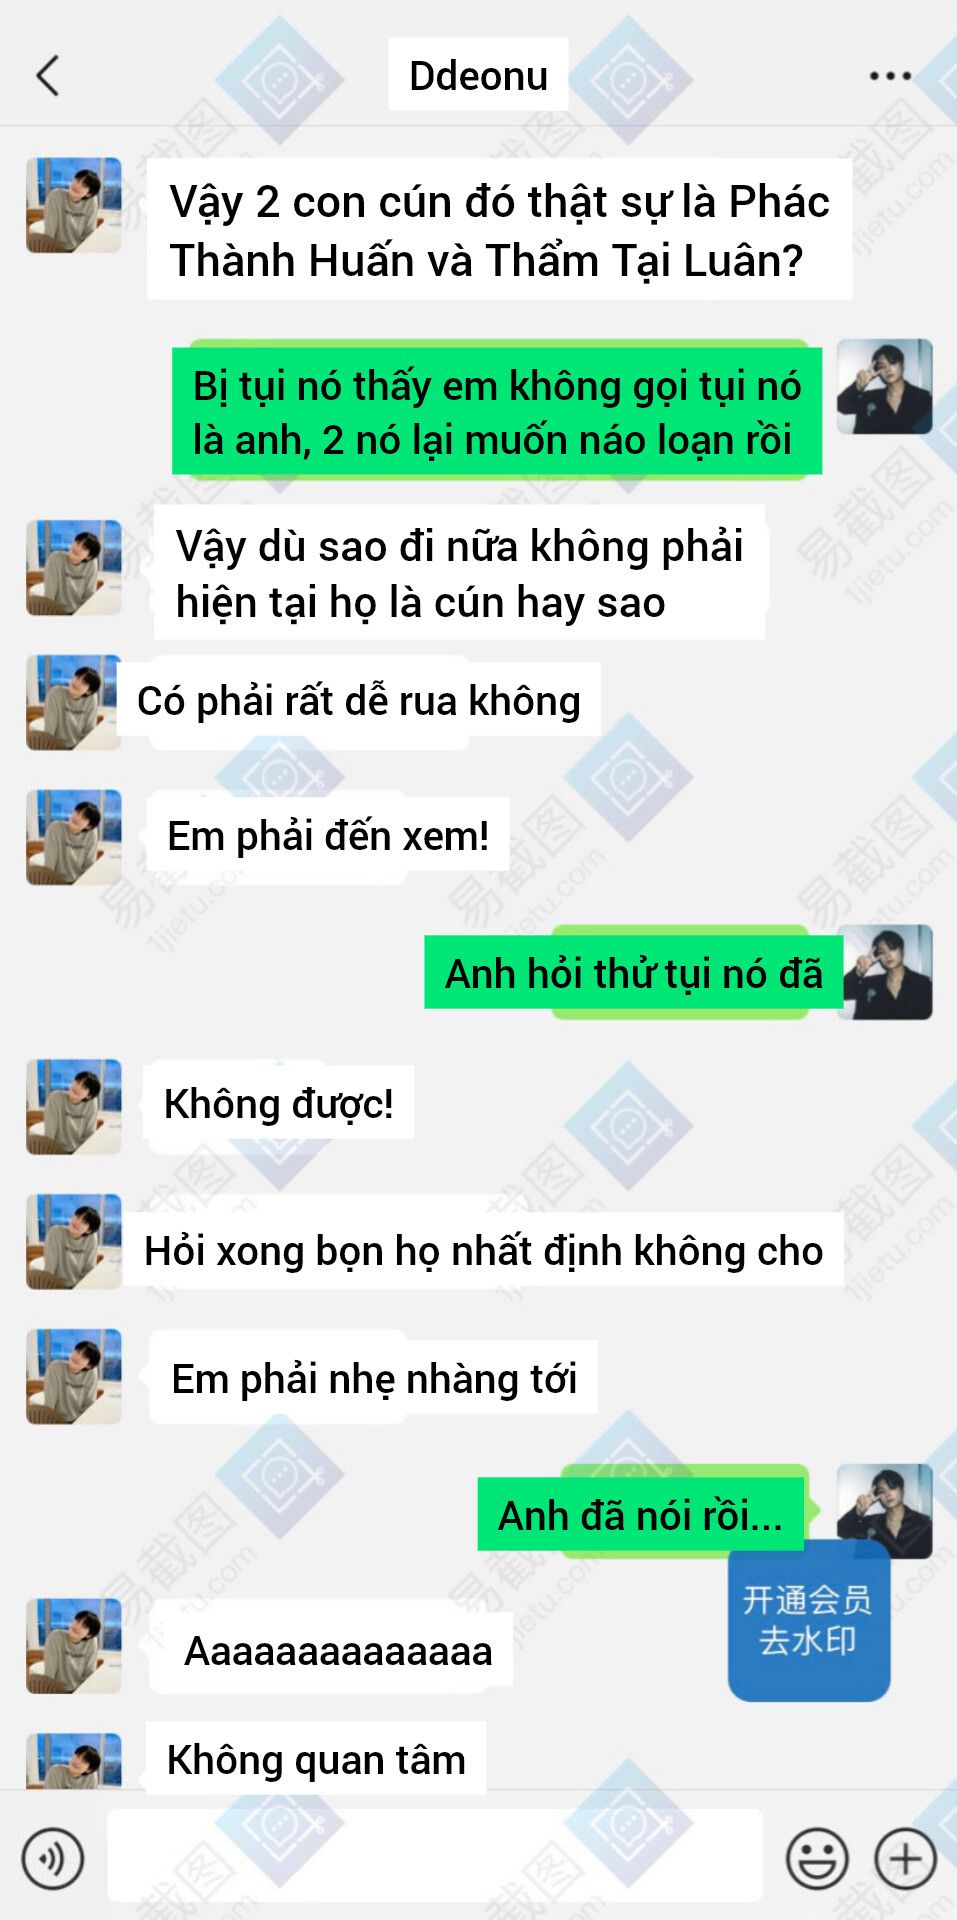
Task: Click the blue membership watermark removal button
Action: [x=809, y=1620]
